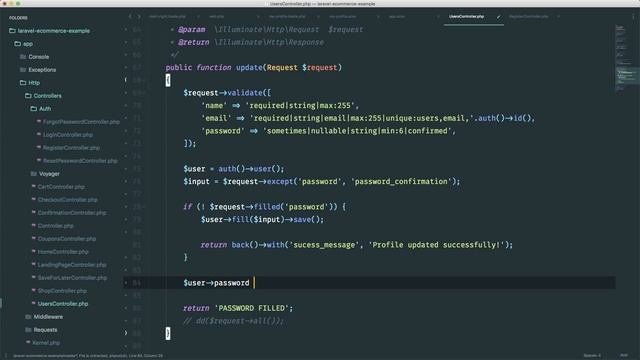Viewport: 640px width, 360px height.
Task: Go to previous tab with left arrow
Action: [x=130, y=17]
